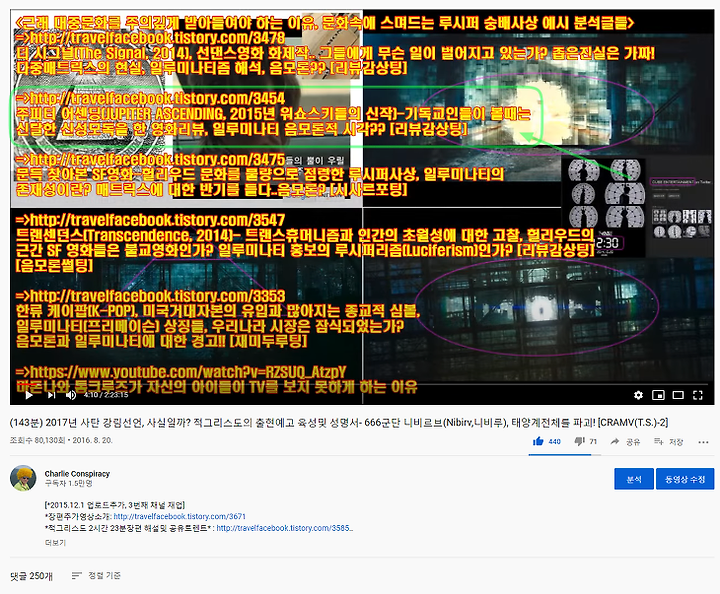Viewport: 720px width, 594px height.
Task: Open the tistory.com/3671 link
Action: click(180, 516)
